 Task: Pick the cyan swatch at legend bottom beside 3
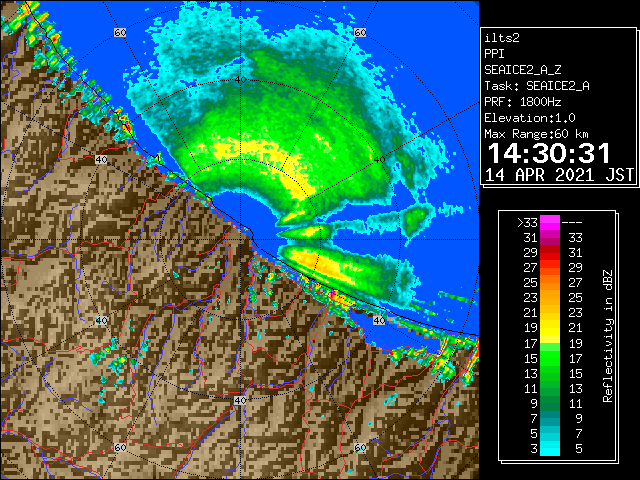pos(550,448)
